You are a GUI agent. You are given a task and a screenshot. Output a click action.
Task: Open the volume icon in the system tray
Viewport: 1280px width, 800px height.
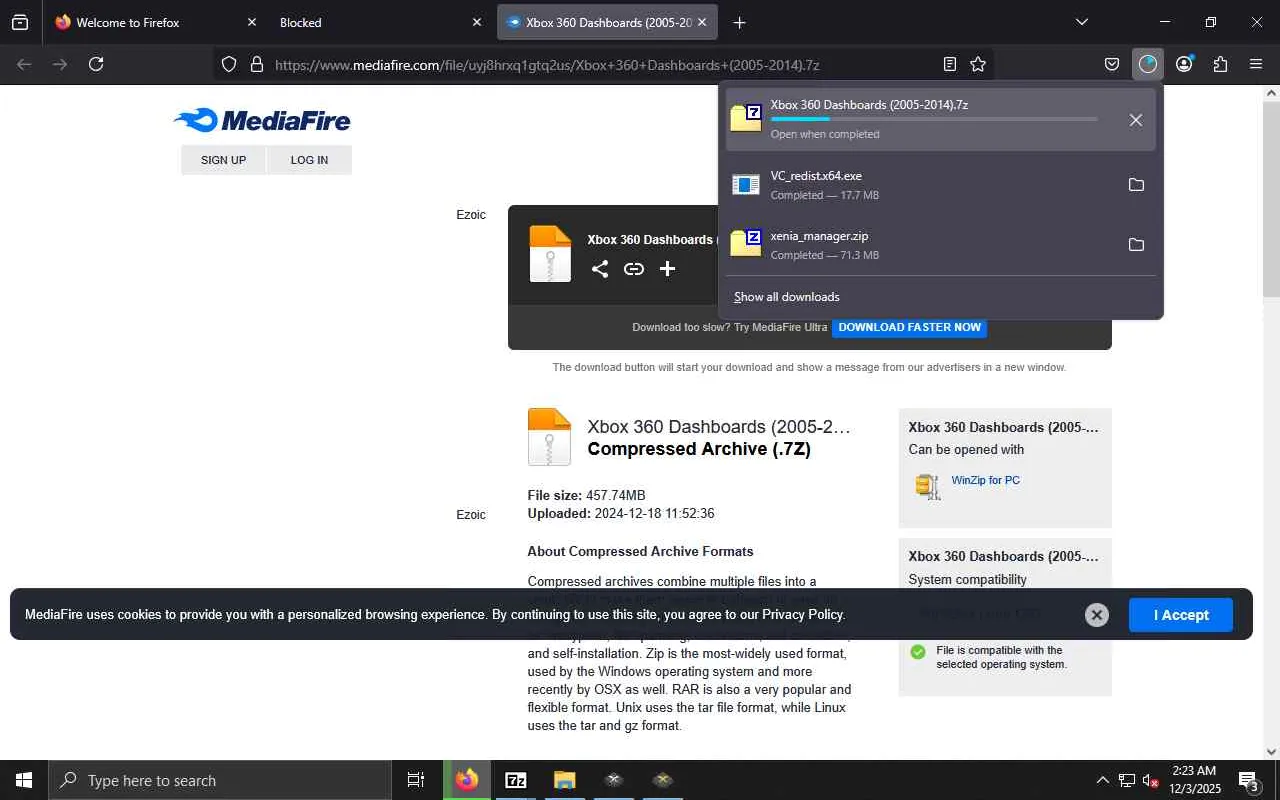tap(1150, 780)
